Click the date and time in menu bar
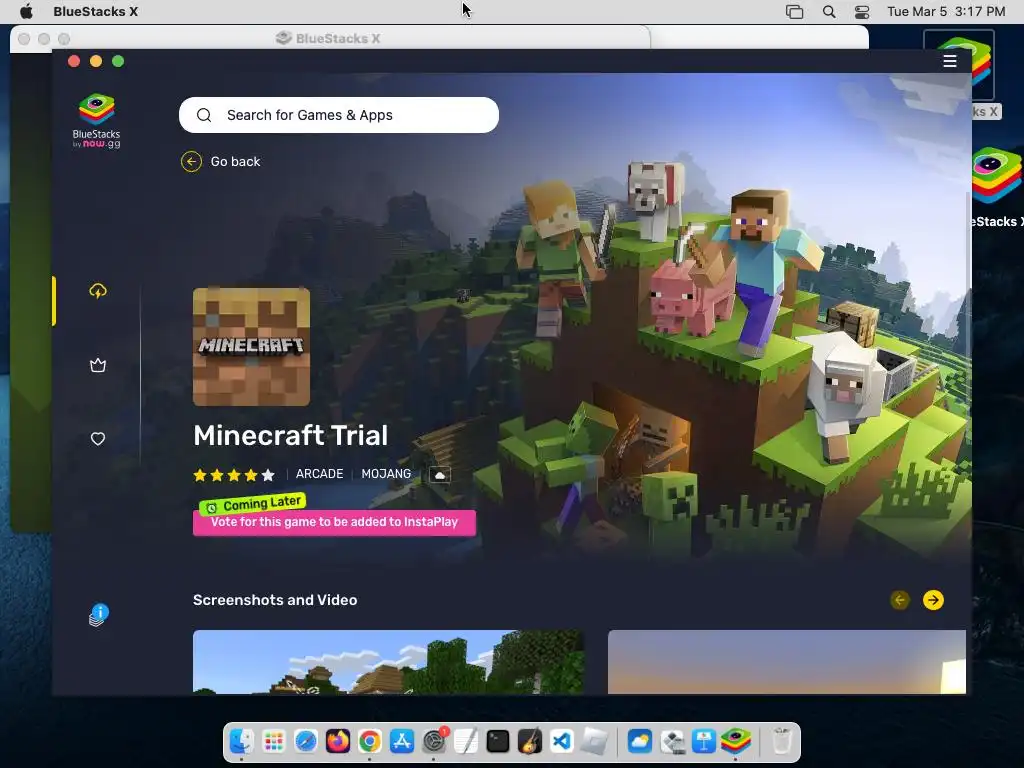This screenshot has width=1024, height=768. [946, 11]
